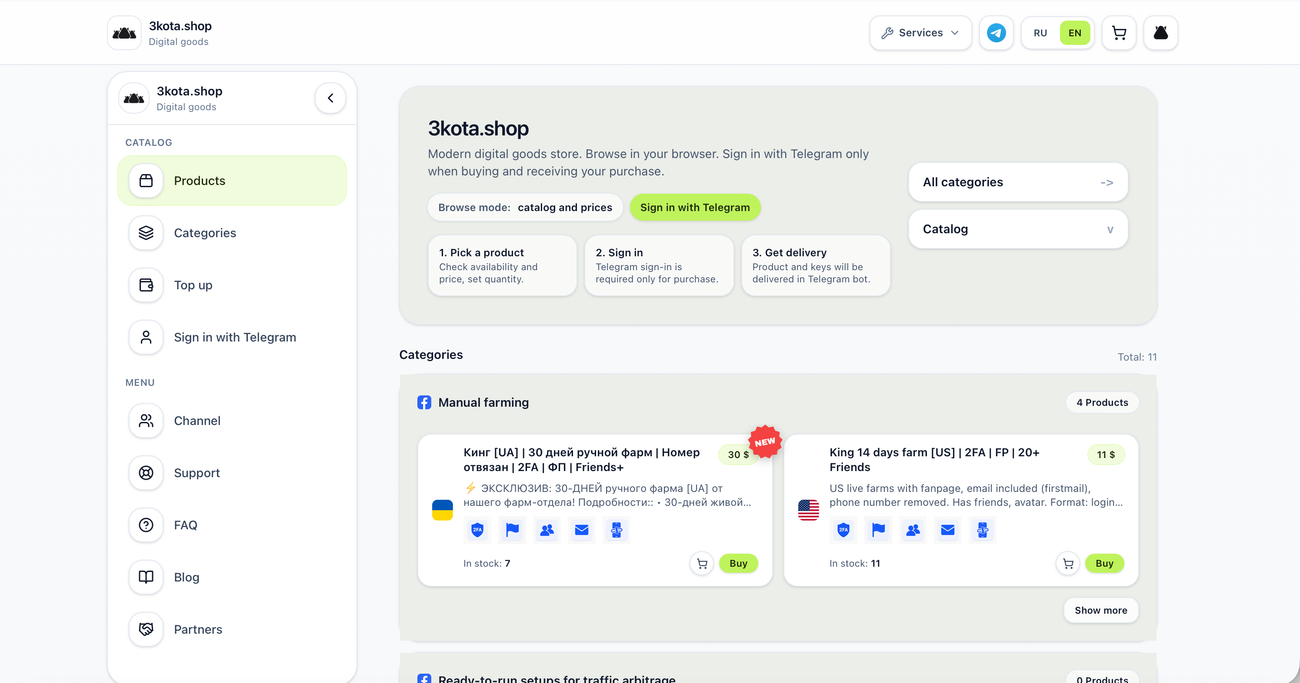Show more Manual farming products
The width and height of the screenshot is (1300, 683).
[x=1101, y=610]
